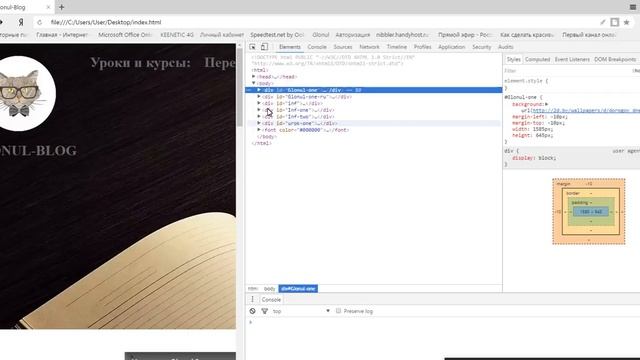
Task: Toggle the device toolbar icon
Action: coord(264,47)
